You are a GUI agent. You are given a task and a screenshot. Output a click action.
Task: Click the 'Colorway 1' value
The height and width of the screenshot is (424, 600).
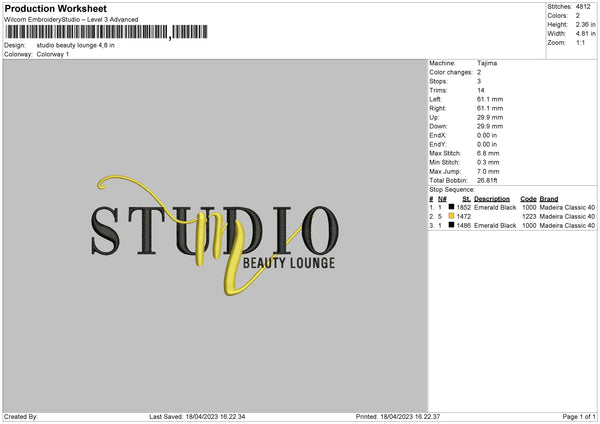point(53,54)
